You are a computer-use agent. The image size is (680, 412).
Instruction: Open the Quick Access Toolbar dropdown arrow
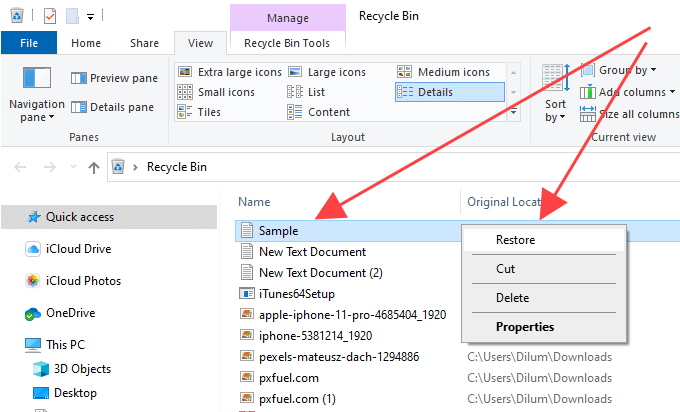click(x=90, y=16)
